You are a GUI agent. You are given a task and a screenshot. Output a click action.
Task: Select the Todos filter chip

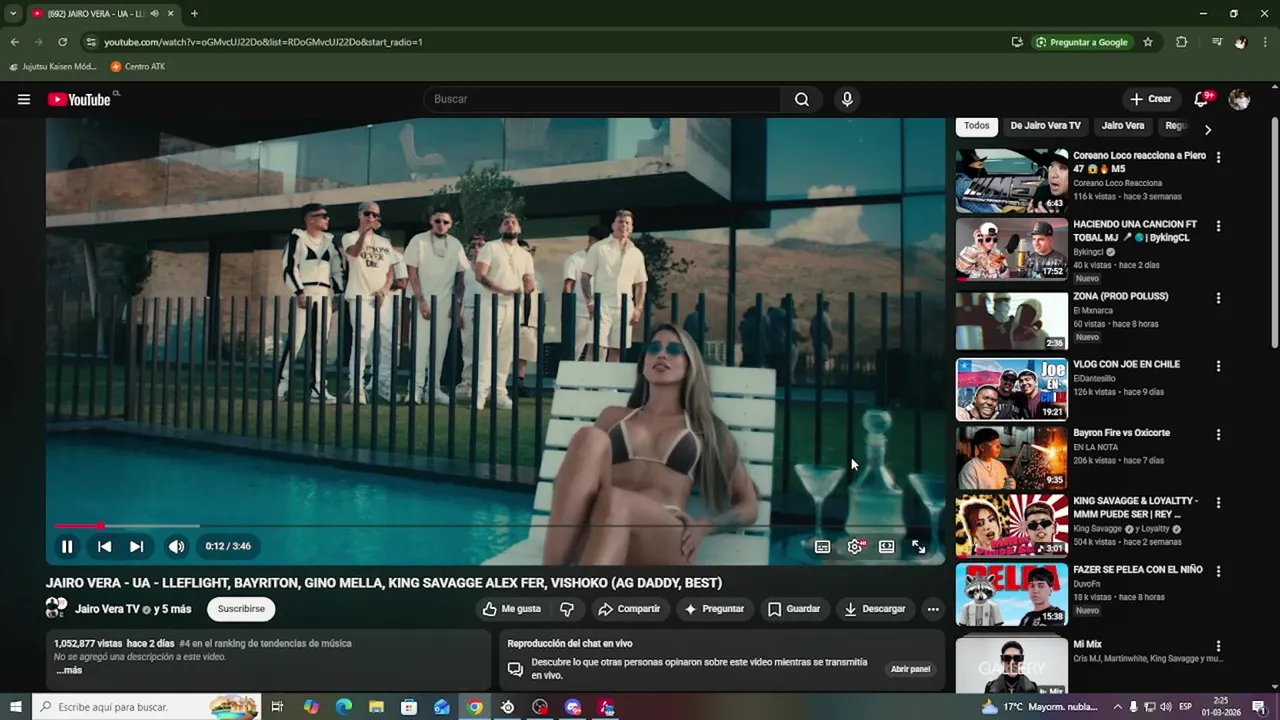(x=977, y=126)
